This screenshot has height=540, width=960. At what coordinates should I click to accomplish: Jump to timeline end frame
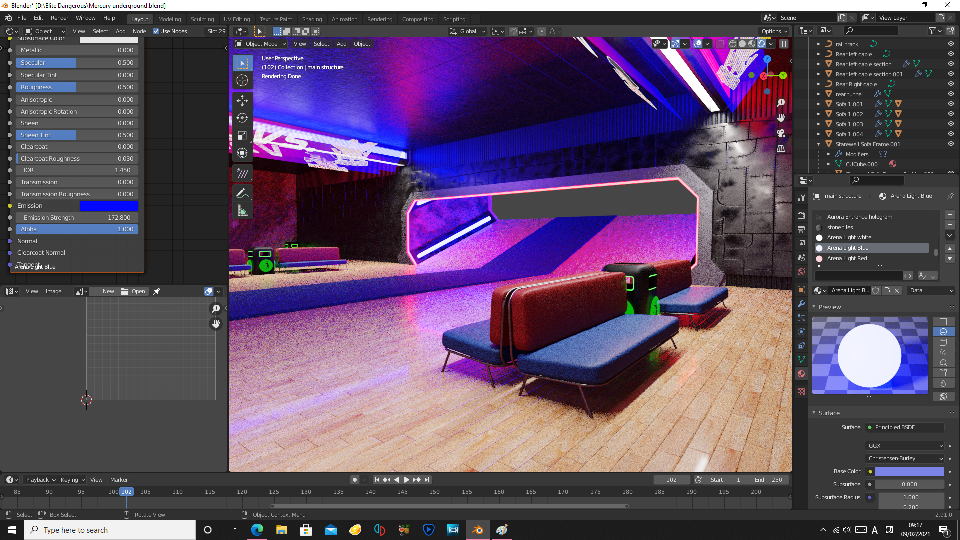pos(427,480)
